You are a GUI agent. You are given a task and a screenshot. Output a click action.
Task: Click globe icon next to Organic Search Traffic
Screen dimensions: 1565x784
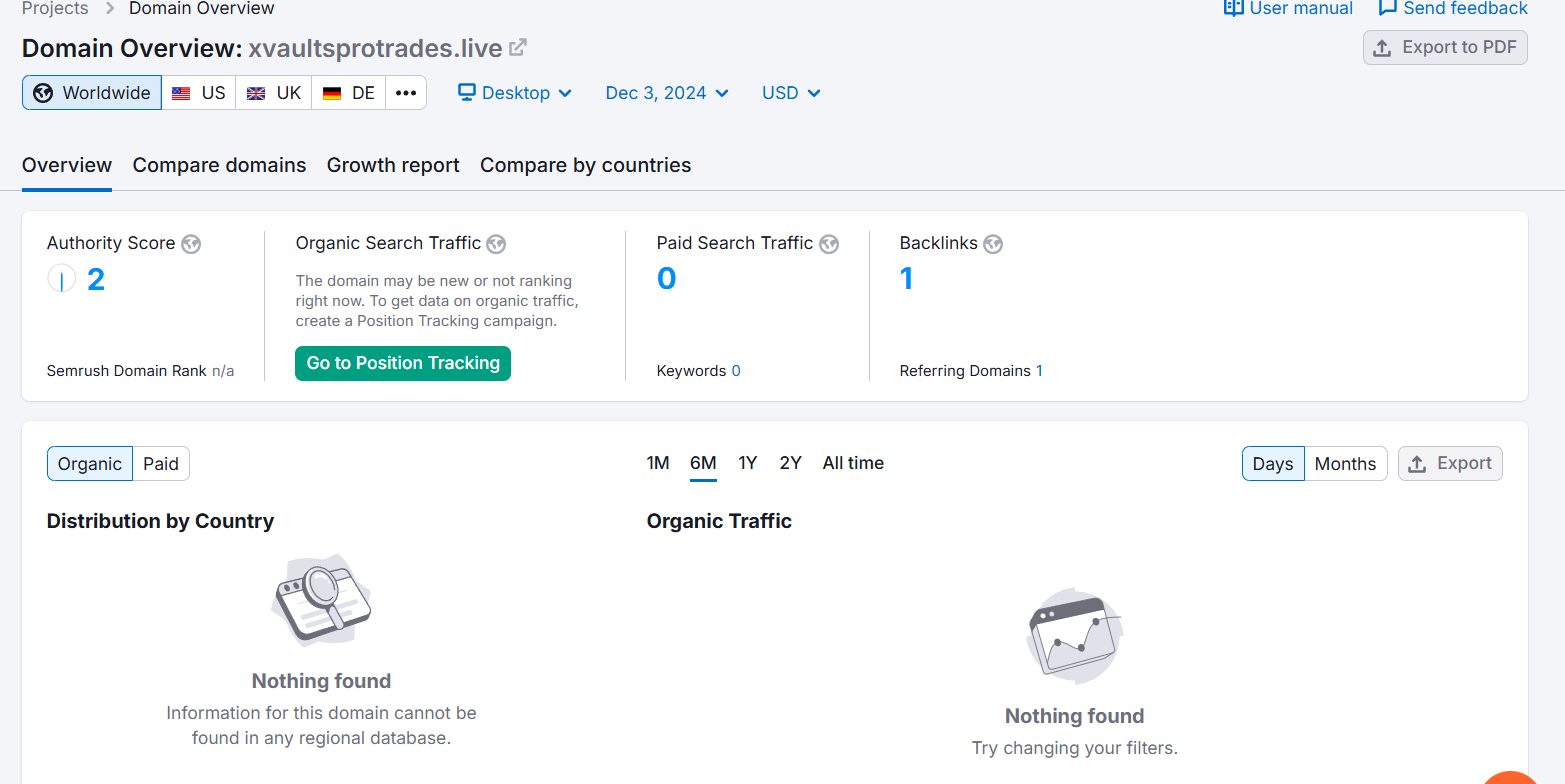[x=496, y=244]
